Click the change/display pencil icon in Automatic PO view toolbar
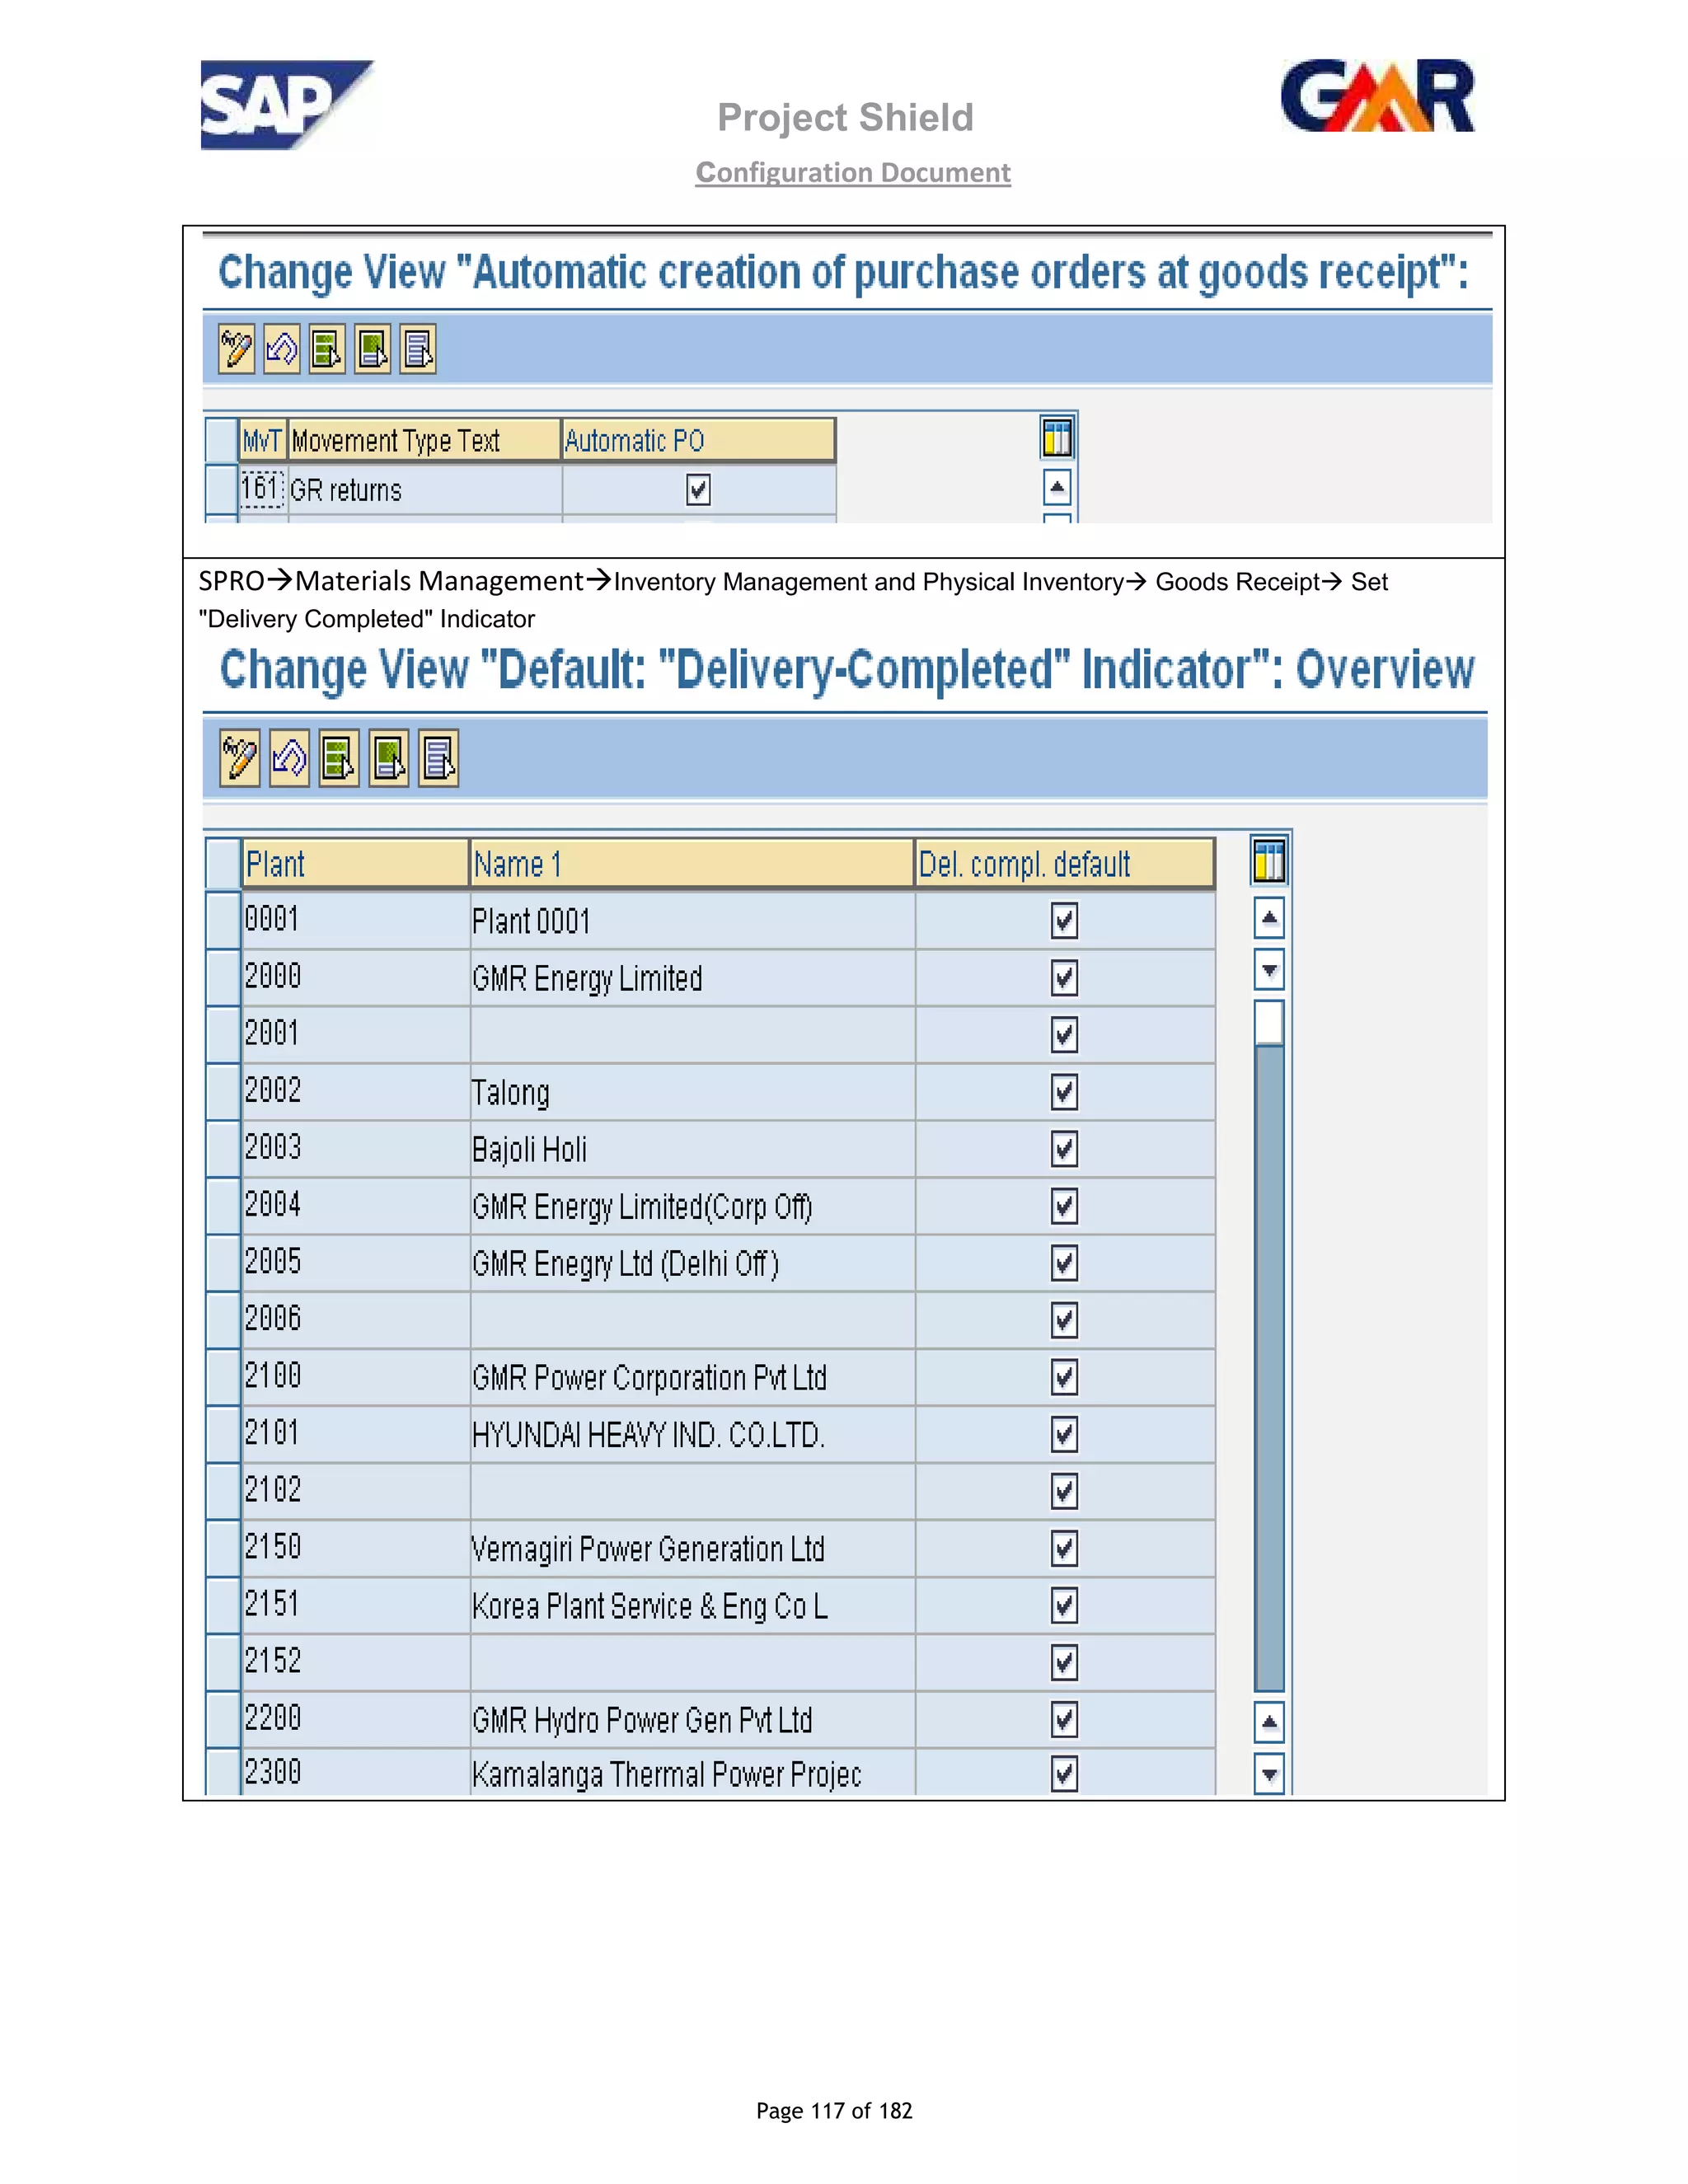This screenshot has width=1688, height=2184. point(236,349)
